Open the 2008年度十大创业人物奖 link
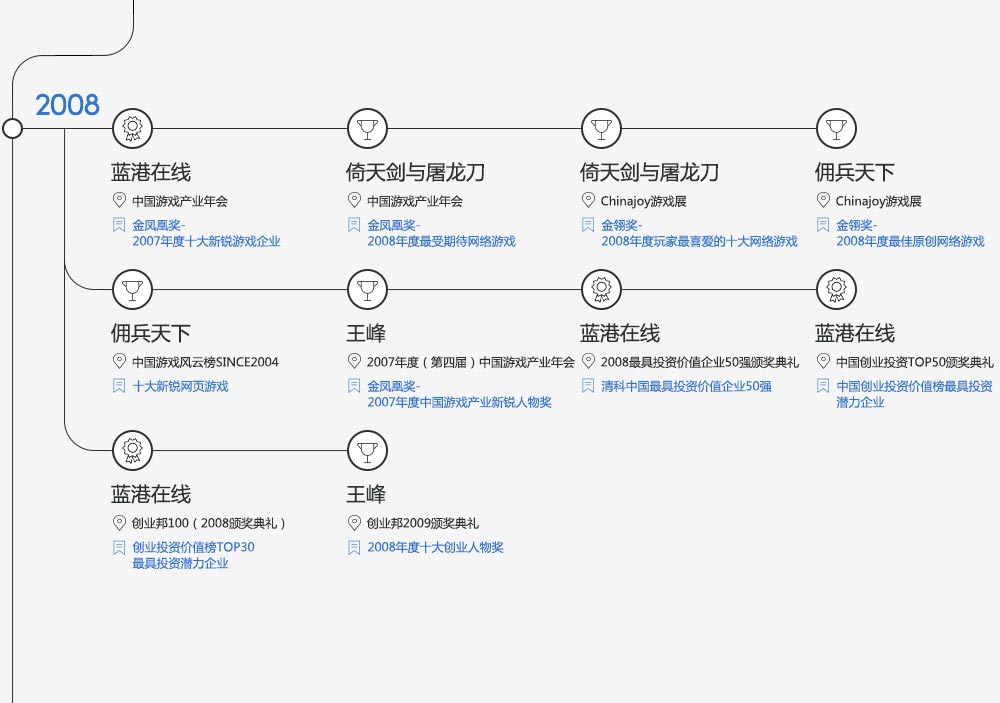 click(436, 547)
